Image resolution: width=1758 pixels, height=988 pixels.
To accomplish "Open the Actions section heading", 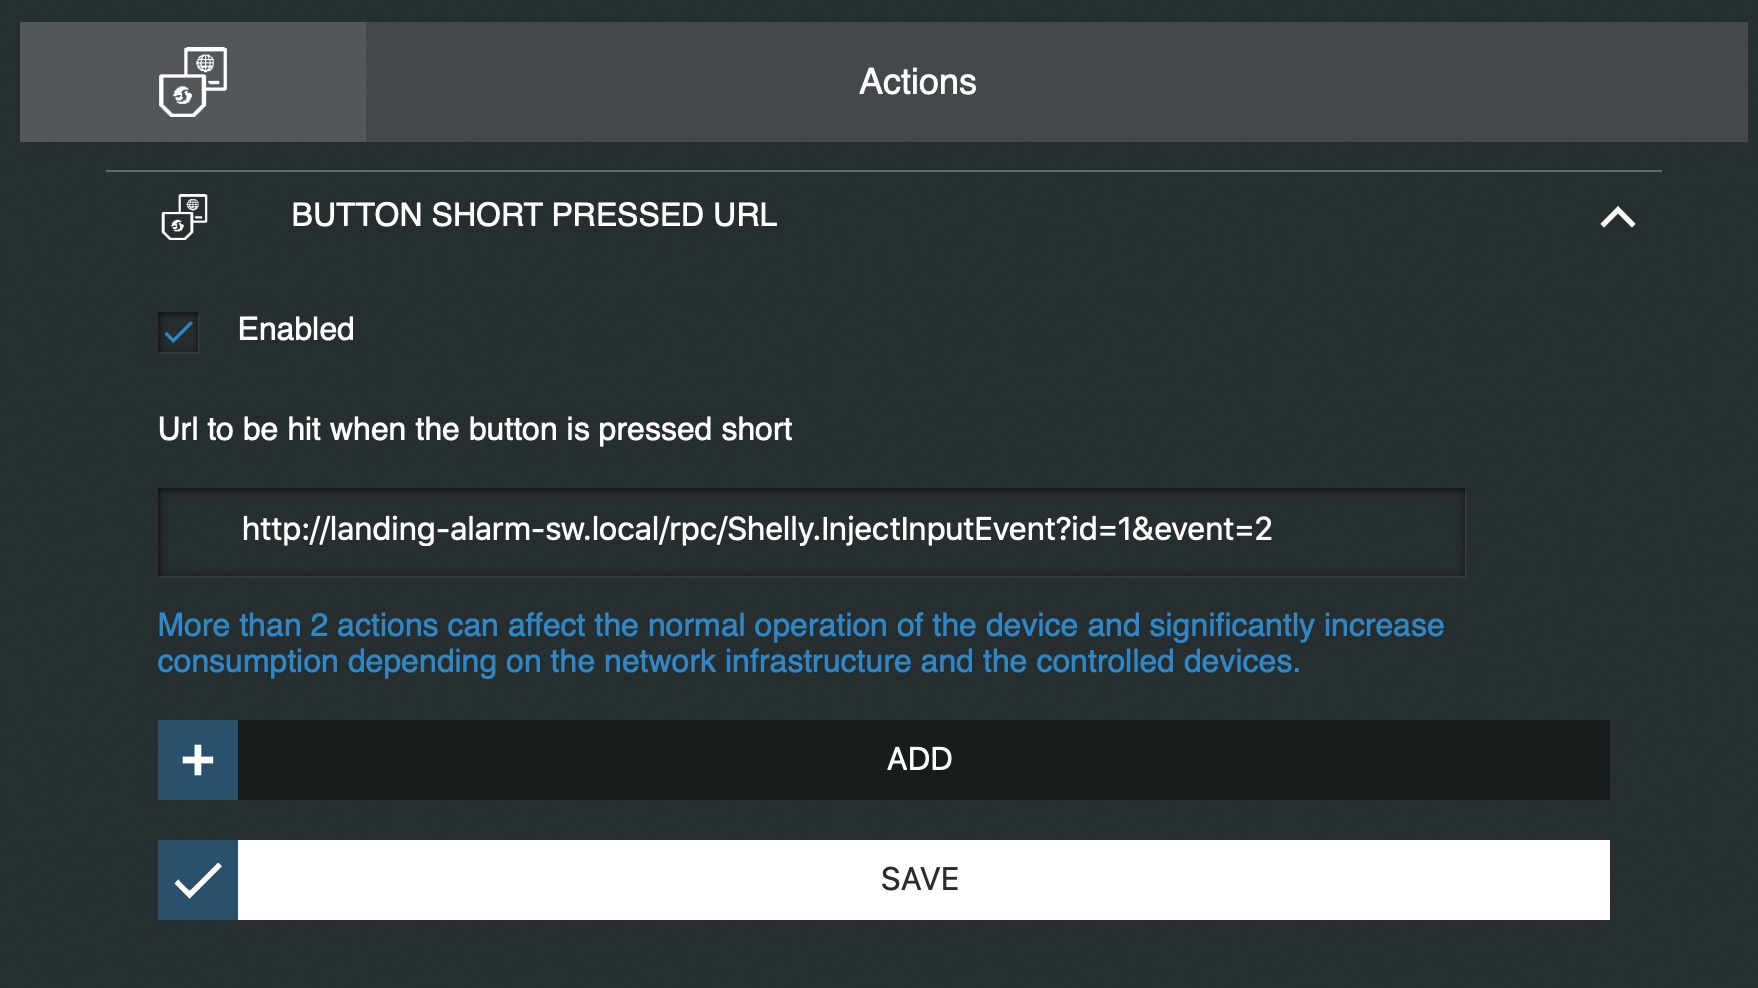I will click(x=916, y=82).
